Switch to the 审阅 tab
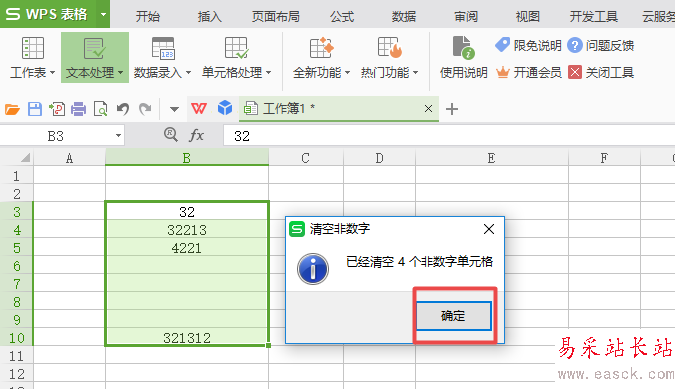The width and height of the screenshot is (675, 389). tap(466, 16)
